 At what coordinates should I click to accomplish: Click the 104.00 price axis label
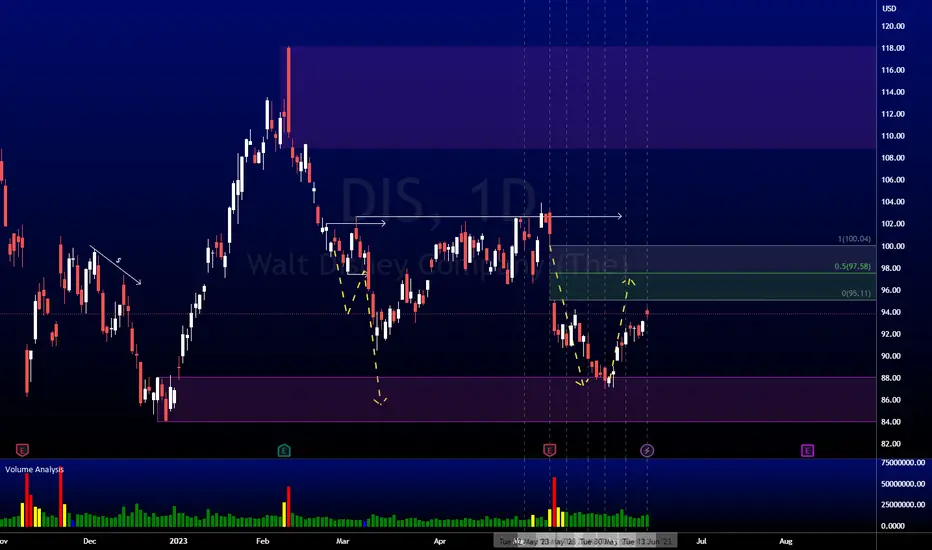click(893, 202)
